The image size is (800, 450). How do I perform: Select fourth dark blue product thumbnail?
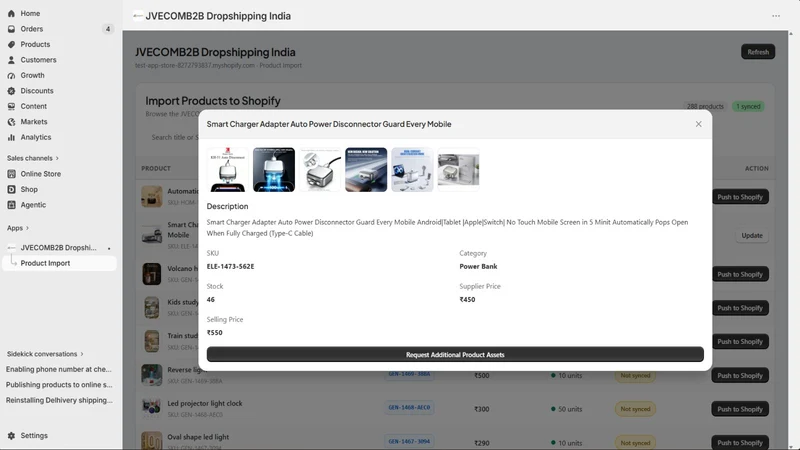click(x=366, y=170)
